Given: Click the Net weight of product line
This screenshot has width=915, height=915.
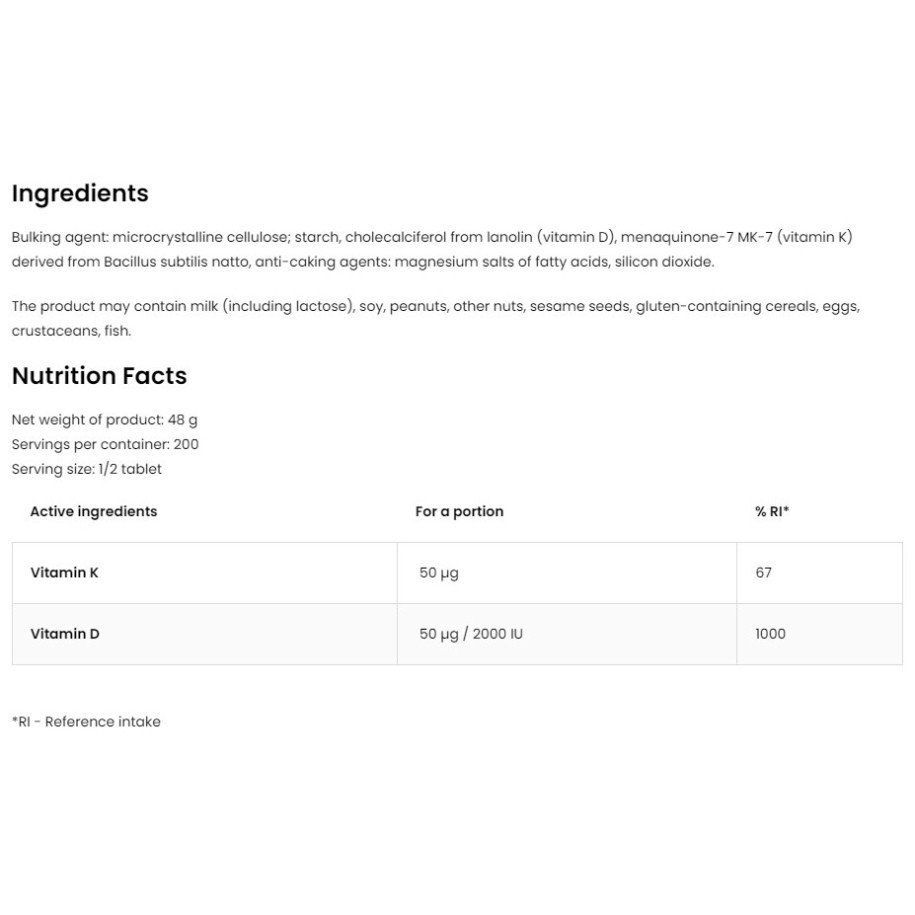Looking at the screenshot, I should [104, 420].
